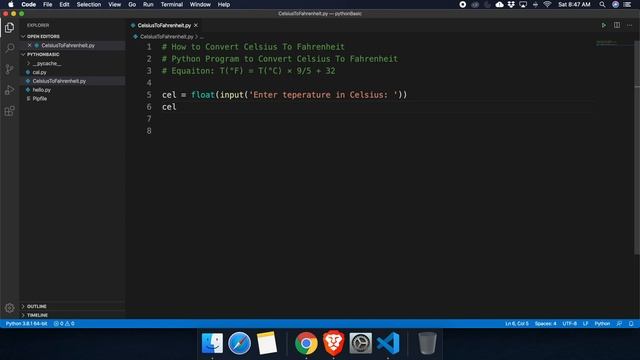Click Ln 6, Col 5 cursor position

(x=517, y=323)
